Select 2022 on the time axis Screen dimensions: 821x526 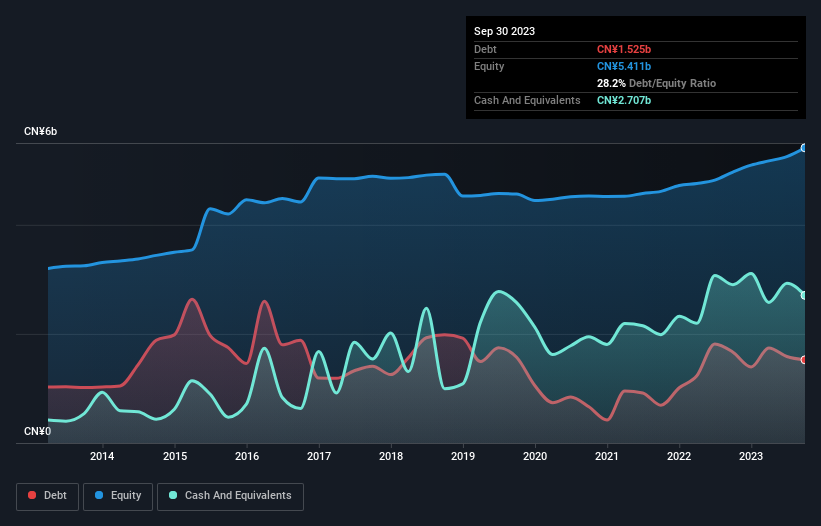click(680, 457)
